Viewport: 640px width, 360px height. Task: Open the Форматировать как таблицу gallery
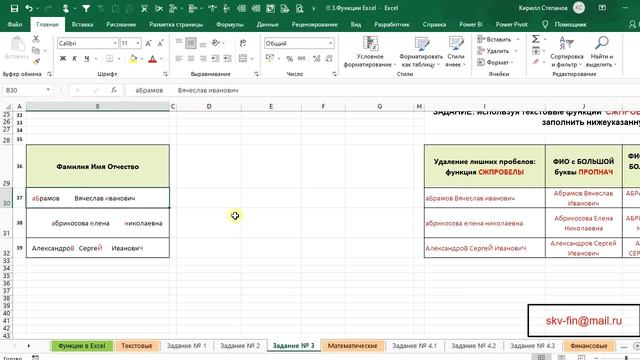[421, 52]
